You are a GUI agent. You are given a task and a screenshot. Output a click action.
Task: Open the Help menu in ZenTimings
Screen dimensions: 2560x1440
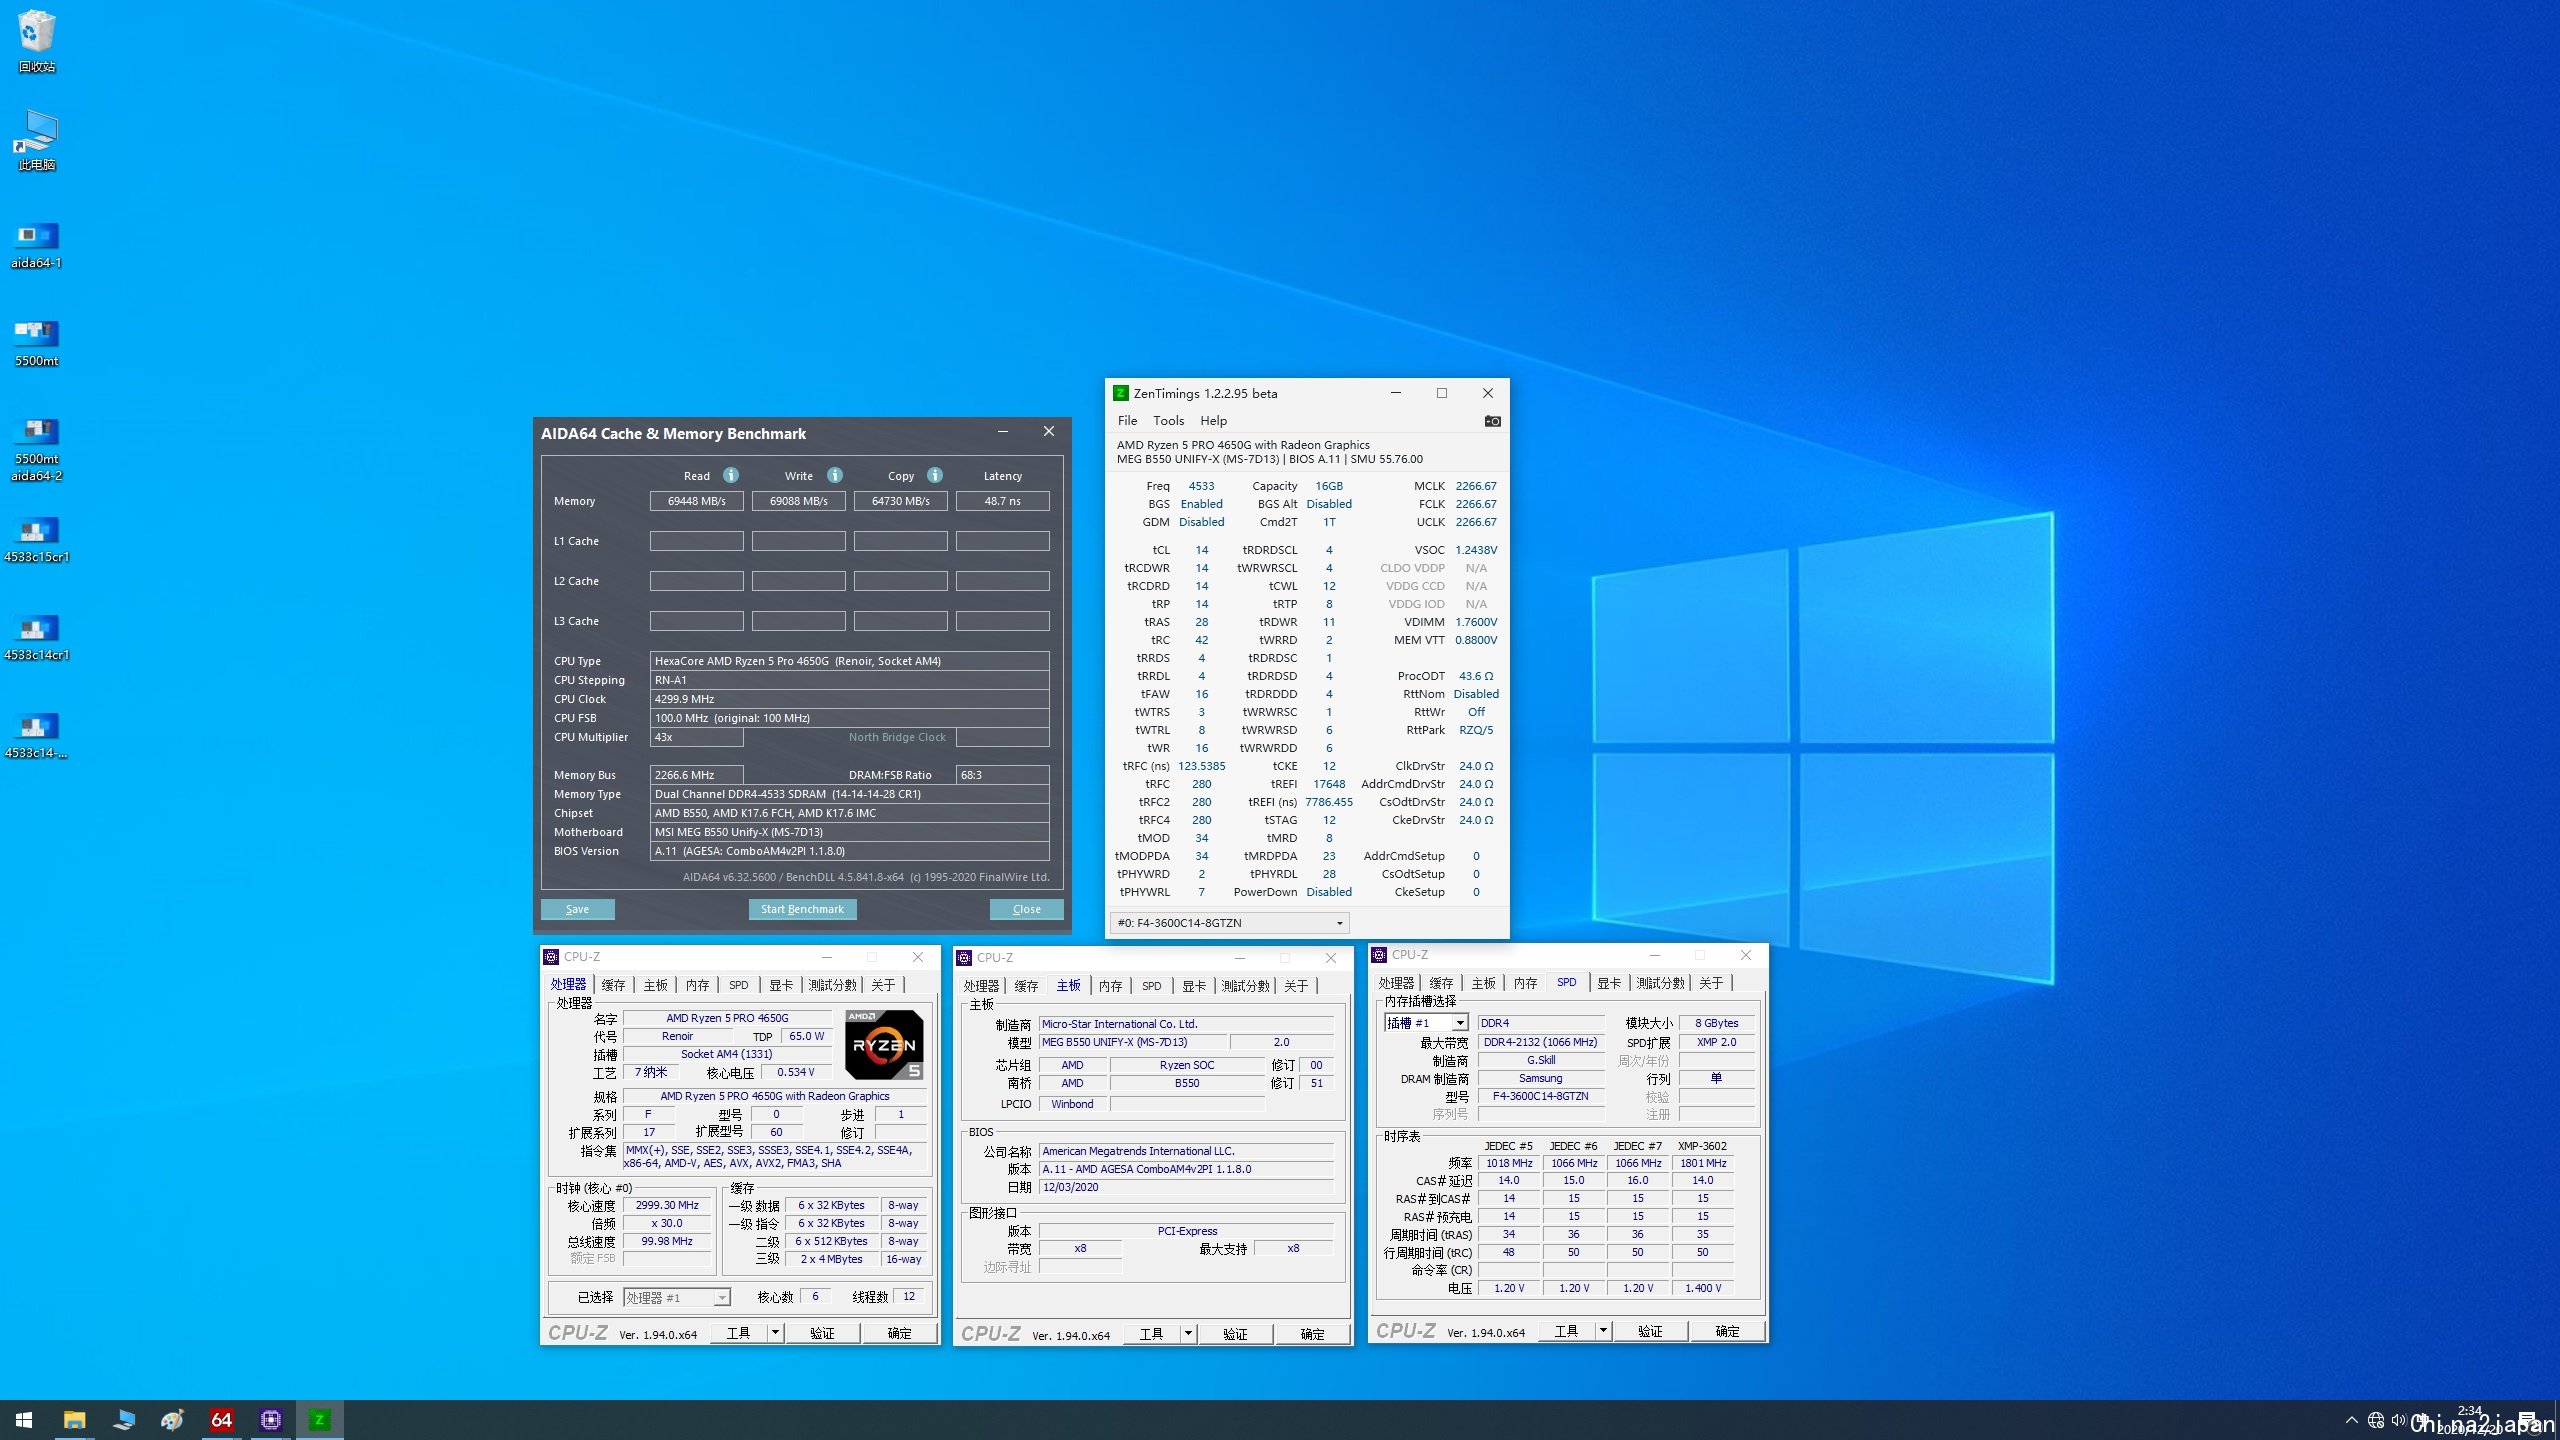pos(1213,421)
